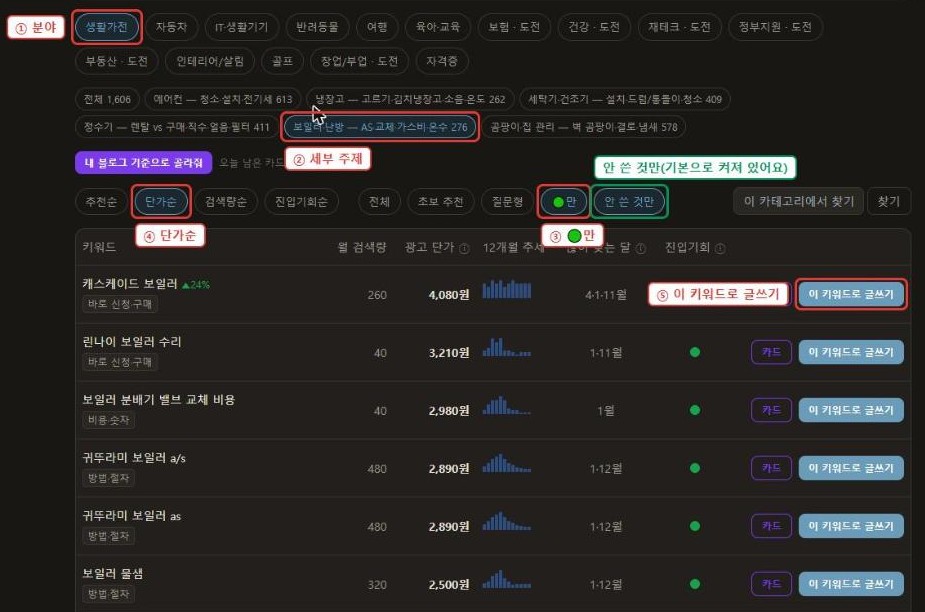925x612 pixels.
Task: Write post with keyword 보일러 물샘
Action: pyautogui.click(x=851, y=584)
